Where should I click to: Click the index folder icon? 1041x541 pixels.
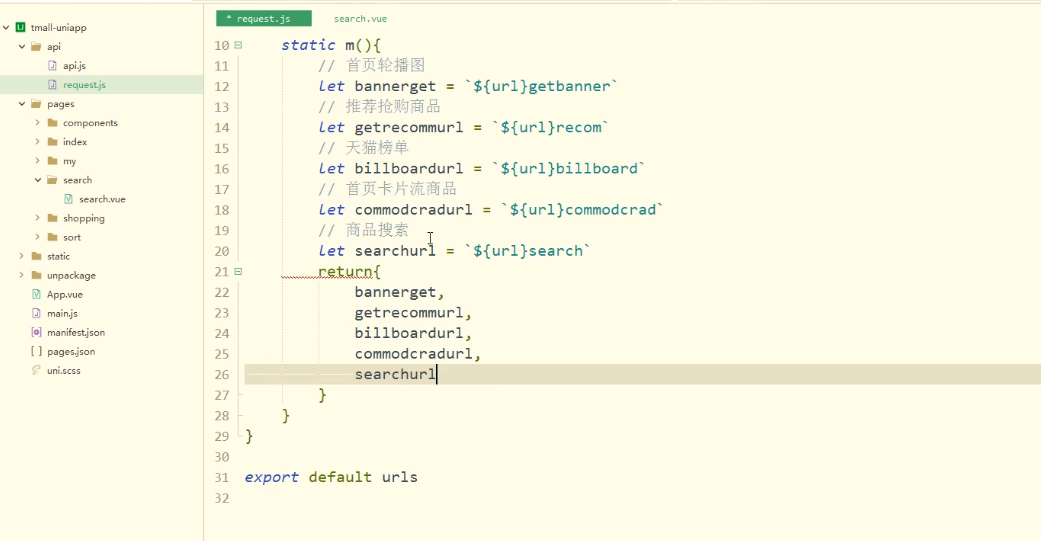pos(52,142)
